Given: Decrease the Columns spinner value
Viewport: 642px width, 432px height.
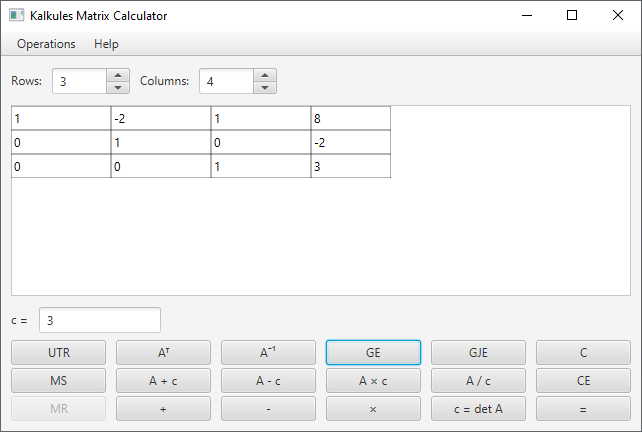Looking at the screenshot, I should point(265,88).
